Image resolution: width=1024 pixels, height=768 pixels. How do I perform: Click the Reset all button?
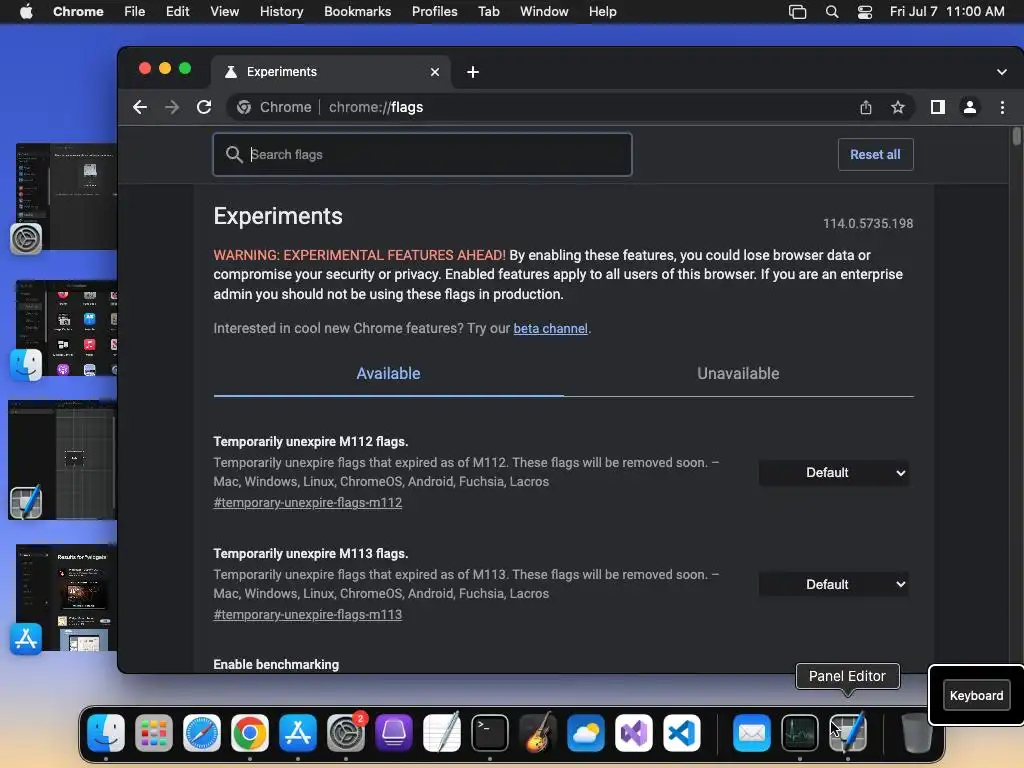875,155
